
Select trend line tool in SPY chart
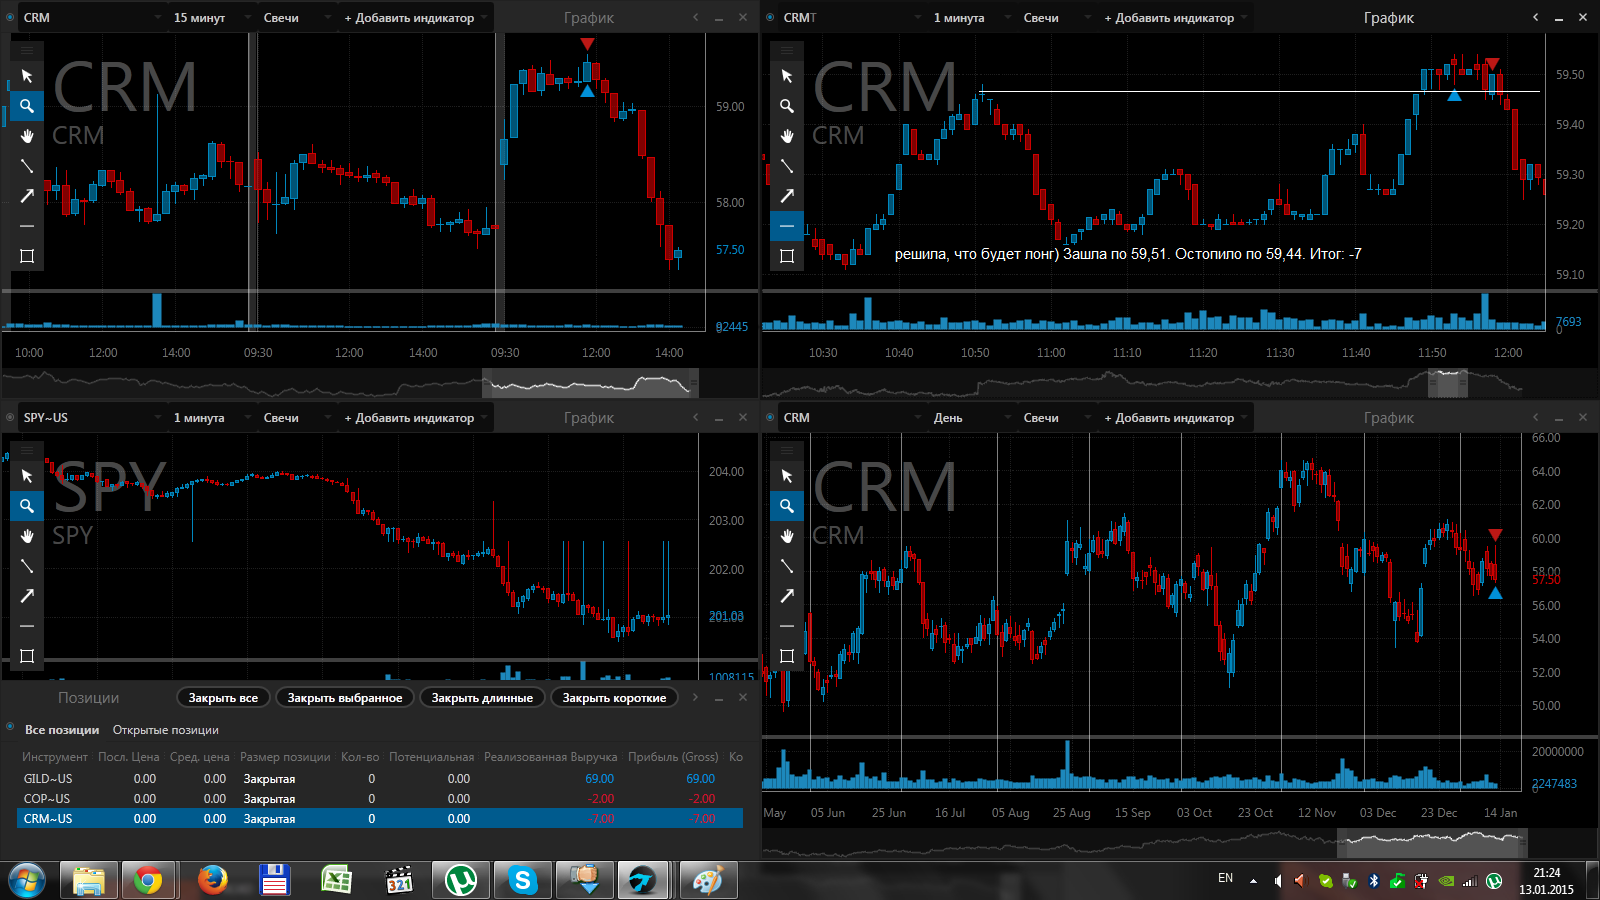pos(27,566)
